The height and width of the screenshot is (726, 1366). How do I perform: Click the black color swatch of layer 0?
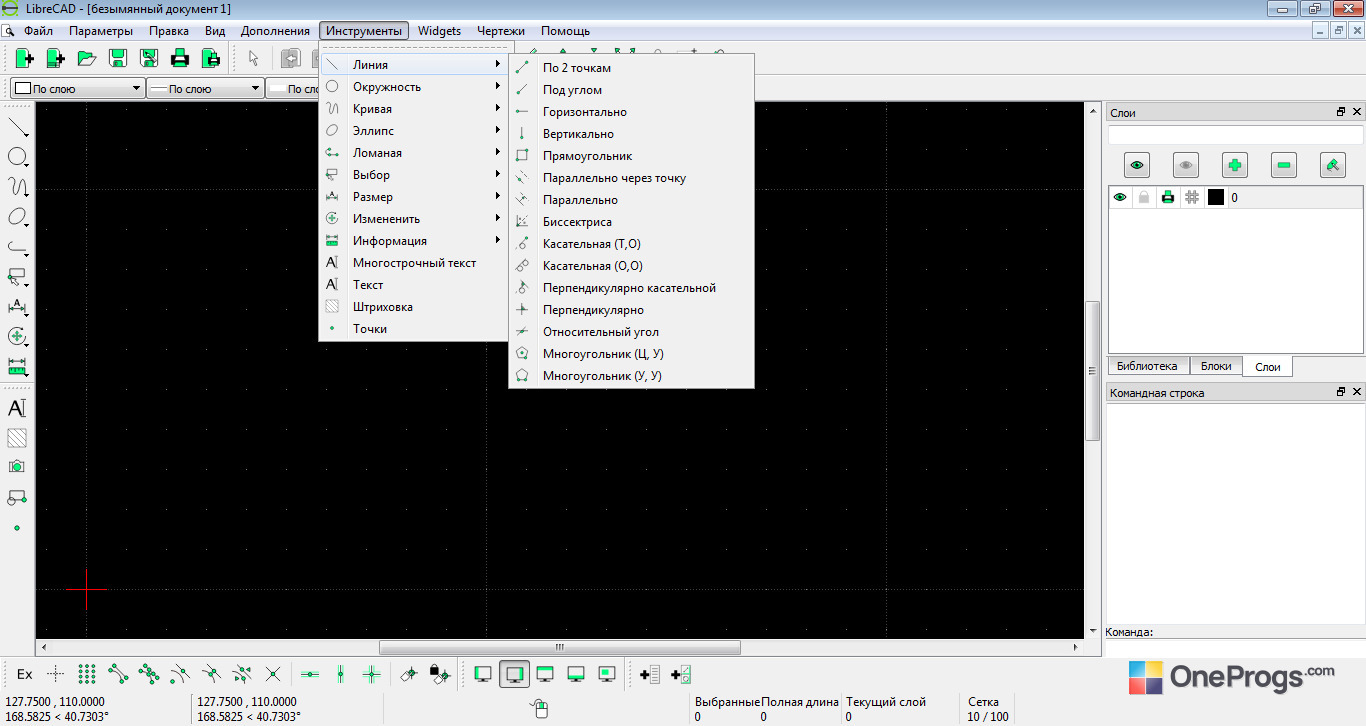1216,197
